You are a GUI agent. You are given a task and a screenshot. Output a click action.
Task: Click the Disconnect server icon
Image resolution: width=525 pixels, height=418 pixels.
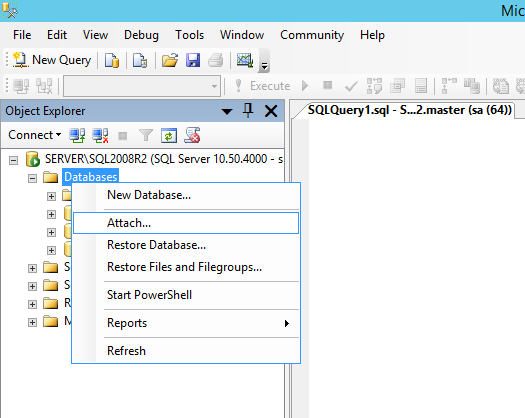(100, 136)
